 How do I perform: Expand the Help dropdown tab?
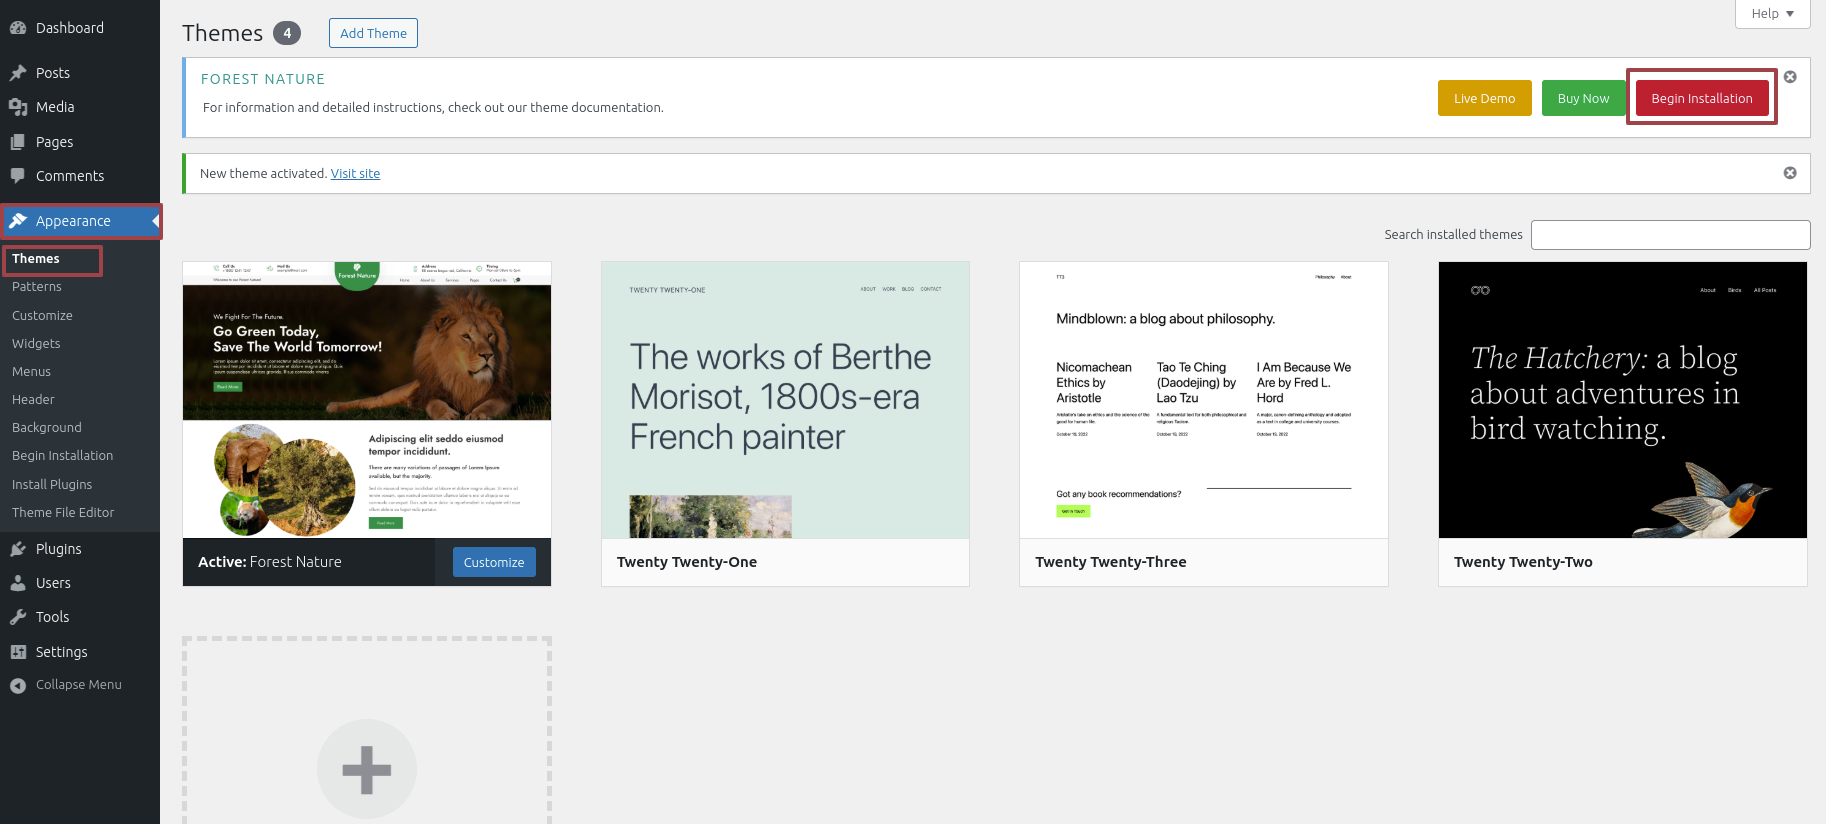(1773, 14)
